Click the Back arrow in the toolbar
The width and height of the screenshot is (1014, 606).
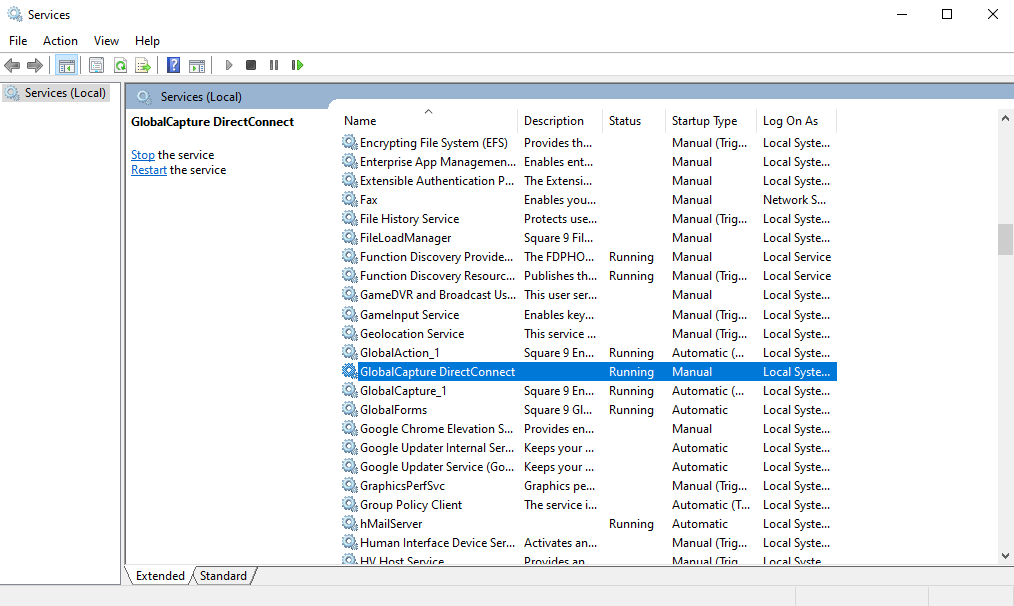(x=12, y=65)
